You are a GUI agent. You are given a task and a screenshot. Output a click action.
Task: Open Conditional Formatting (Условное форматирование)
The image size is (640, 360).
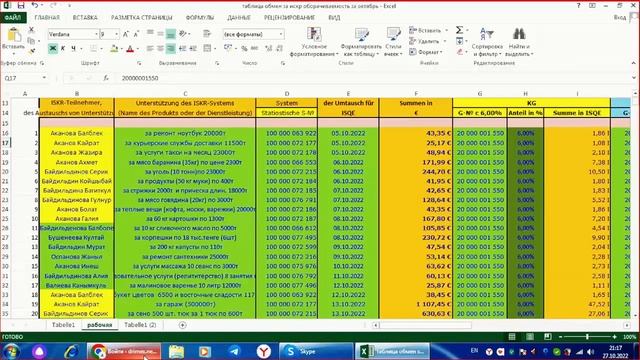pyautogui.click(x=314, y=42)
